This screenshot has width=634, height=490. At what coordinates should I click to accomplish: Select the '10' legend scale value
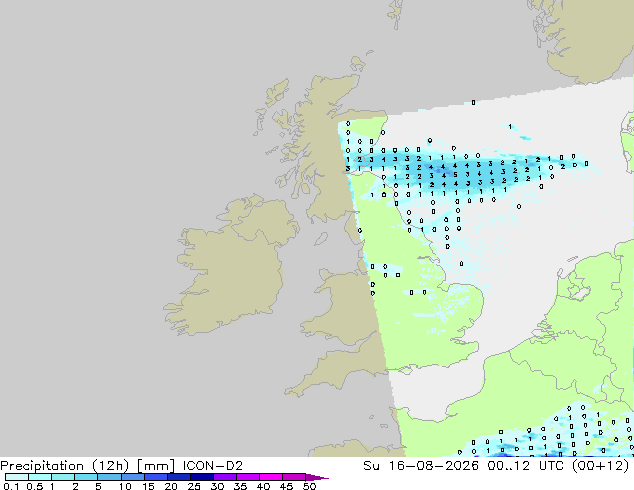125,486
